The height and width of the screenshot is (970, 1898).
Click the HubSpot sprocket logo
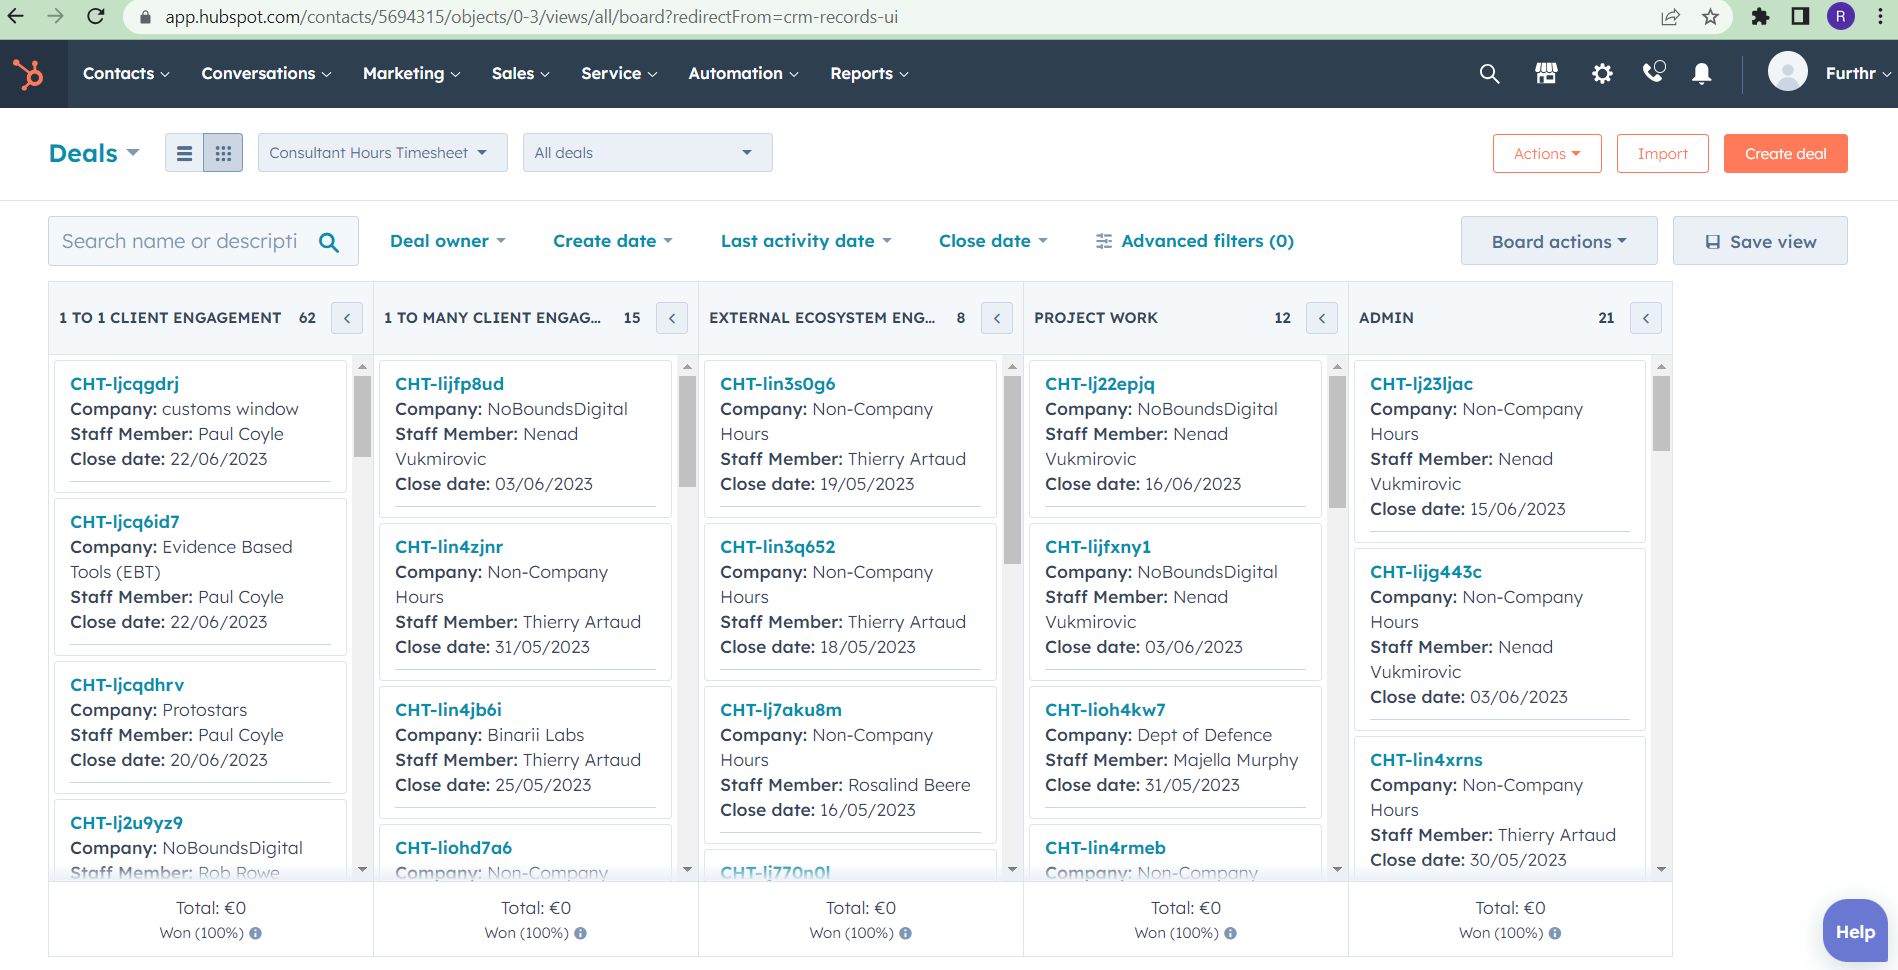click(x=28, y=74)
